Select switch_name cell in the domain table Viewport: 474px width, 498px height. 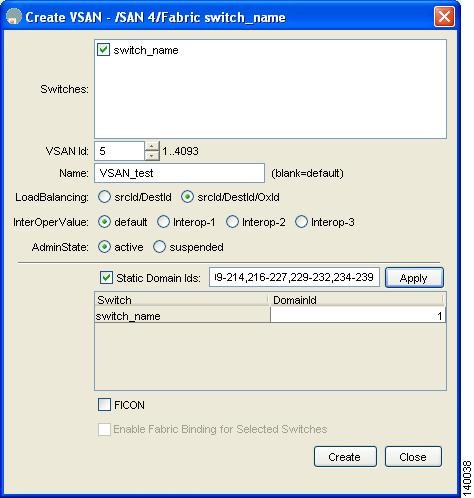click(182, 316)
